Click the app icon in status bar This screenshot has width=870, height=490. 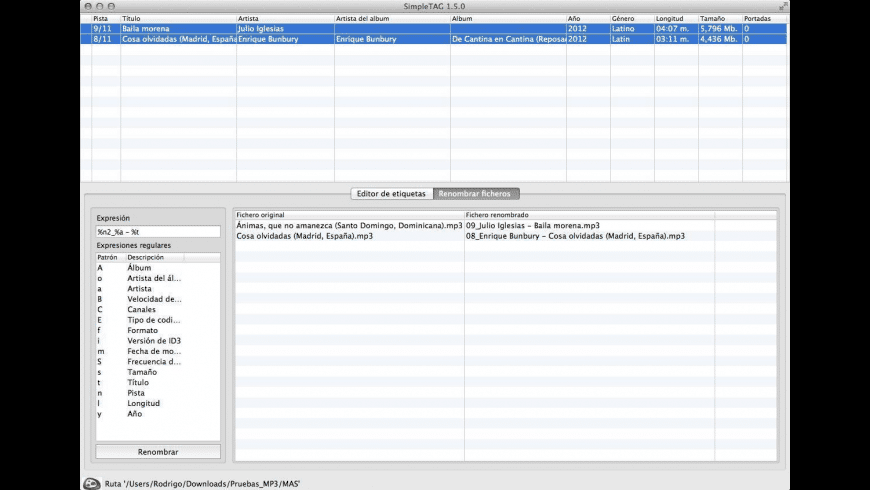(92, 483)
